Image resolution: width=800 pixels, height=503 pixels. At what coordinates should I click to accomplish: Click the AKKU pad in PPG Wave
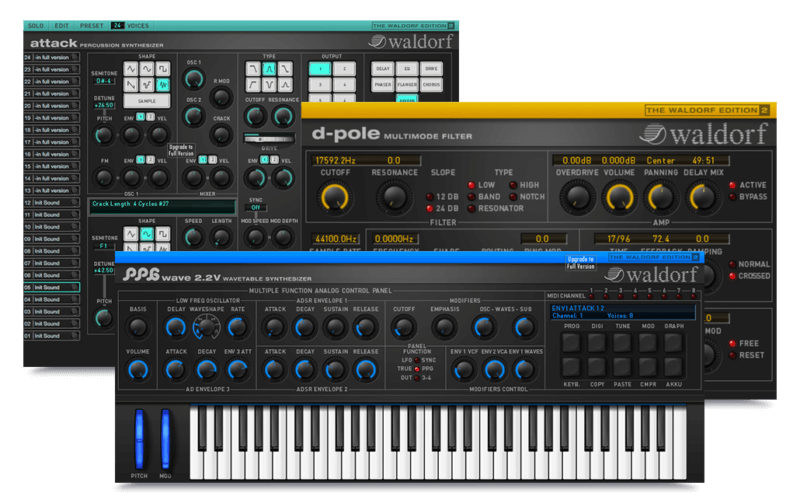click(673, 366)
